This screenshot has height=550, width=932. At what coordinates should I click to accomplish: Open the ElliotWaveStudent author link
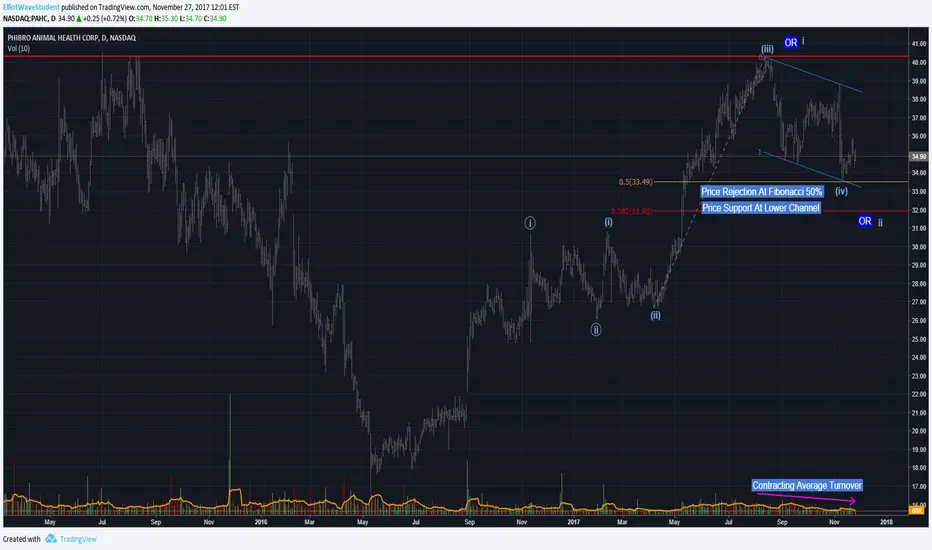click(31, 7)
